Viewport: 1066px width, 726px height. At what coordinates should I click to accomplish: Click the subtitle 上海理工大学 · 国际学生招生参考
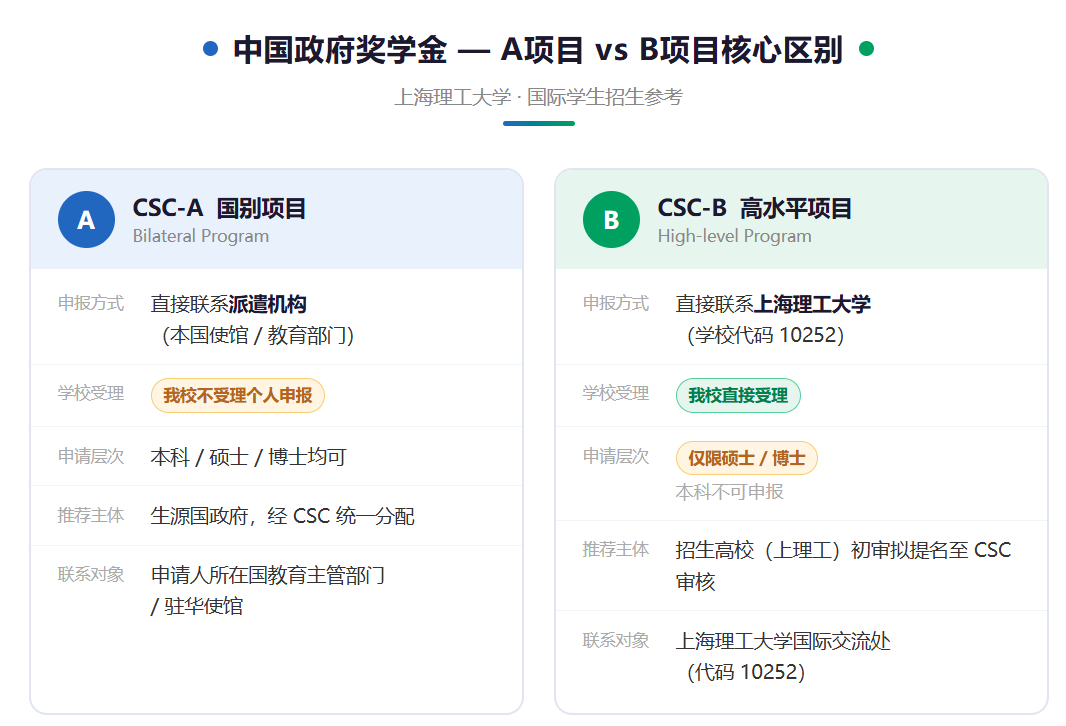coord(538,97)
